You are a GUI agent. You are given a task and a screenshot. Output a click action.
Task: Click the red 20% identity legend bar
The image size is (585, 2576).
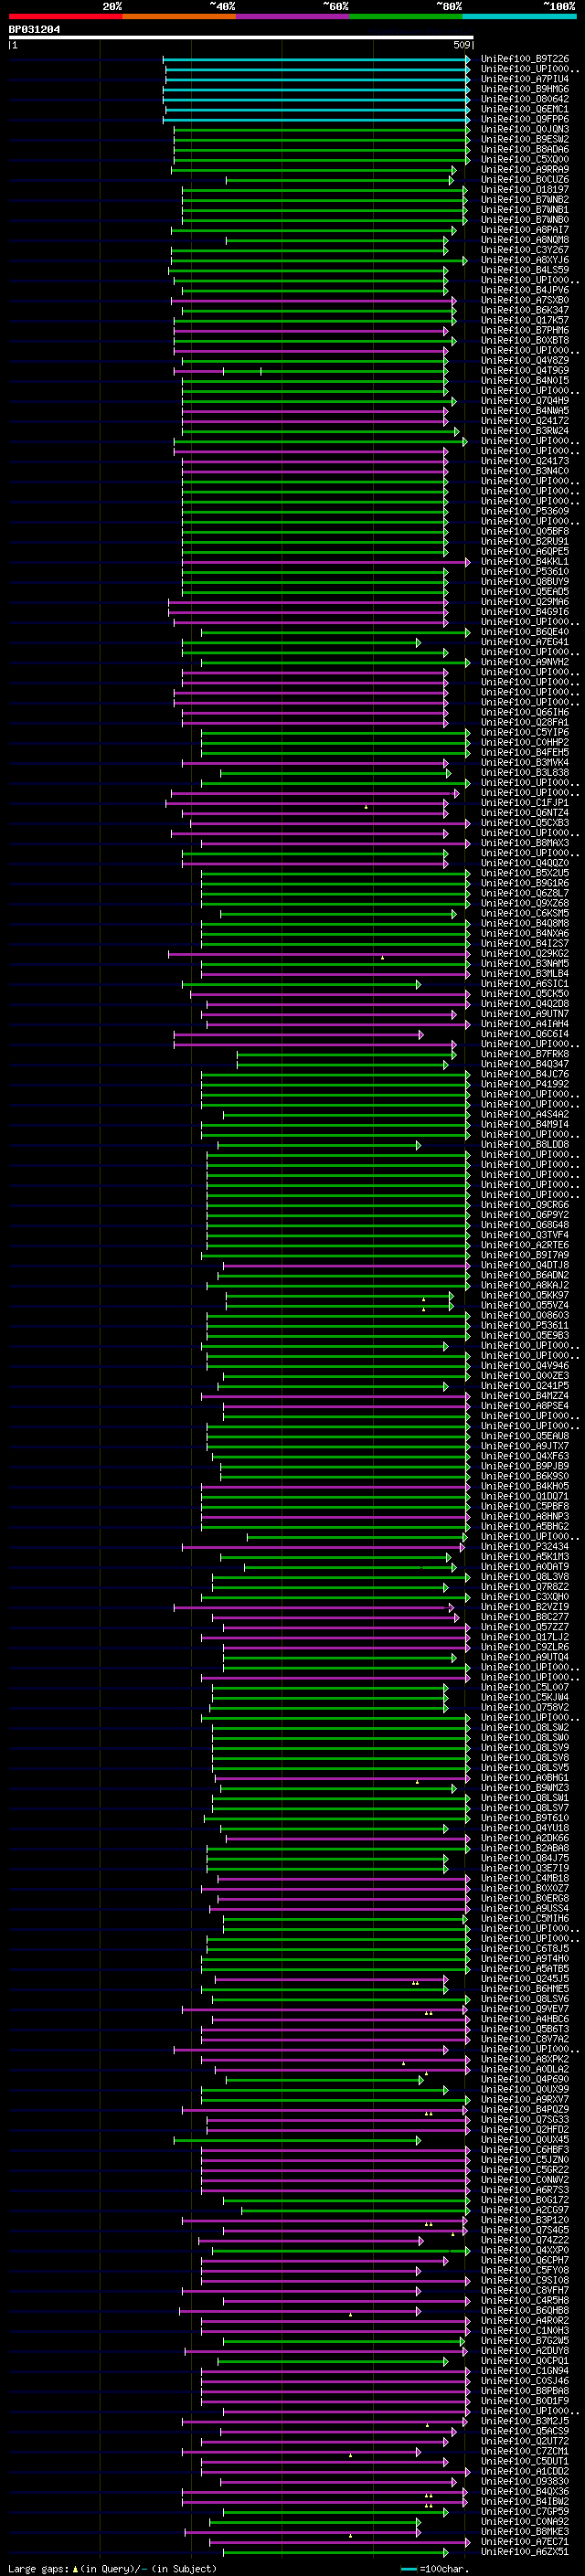(x=65, y=16)
